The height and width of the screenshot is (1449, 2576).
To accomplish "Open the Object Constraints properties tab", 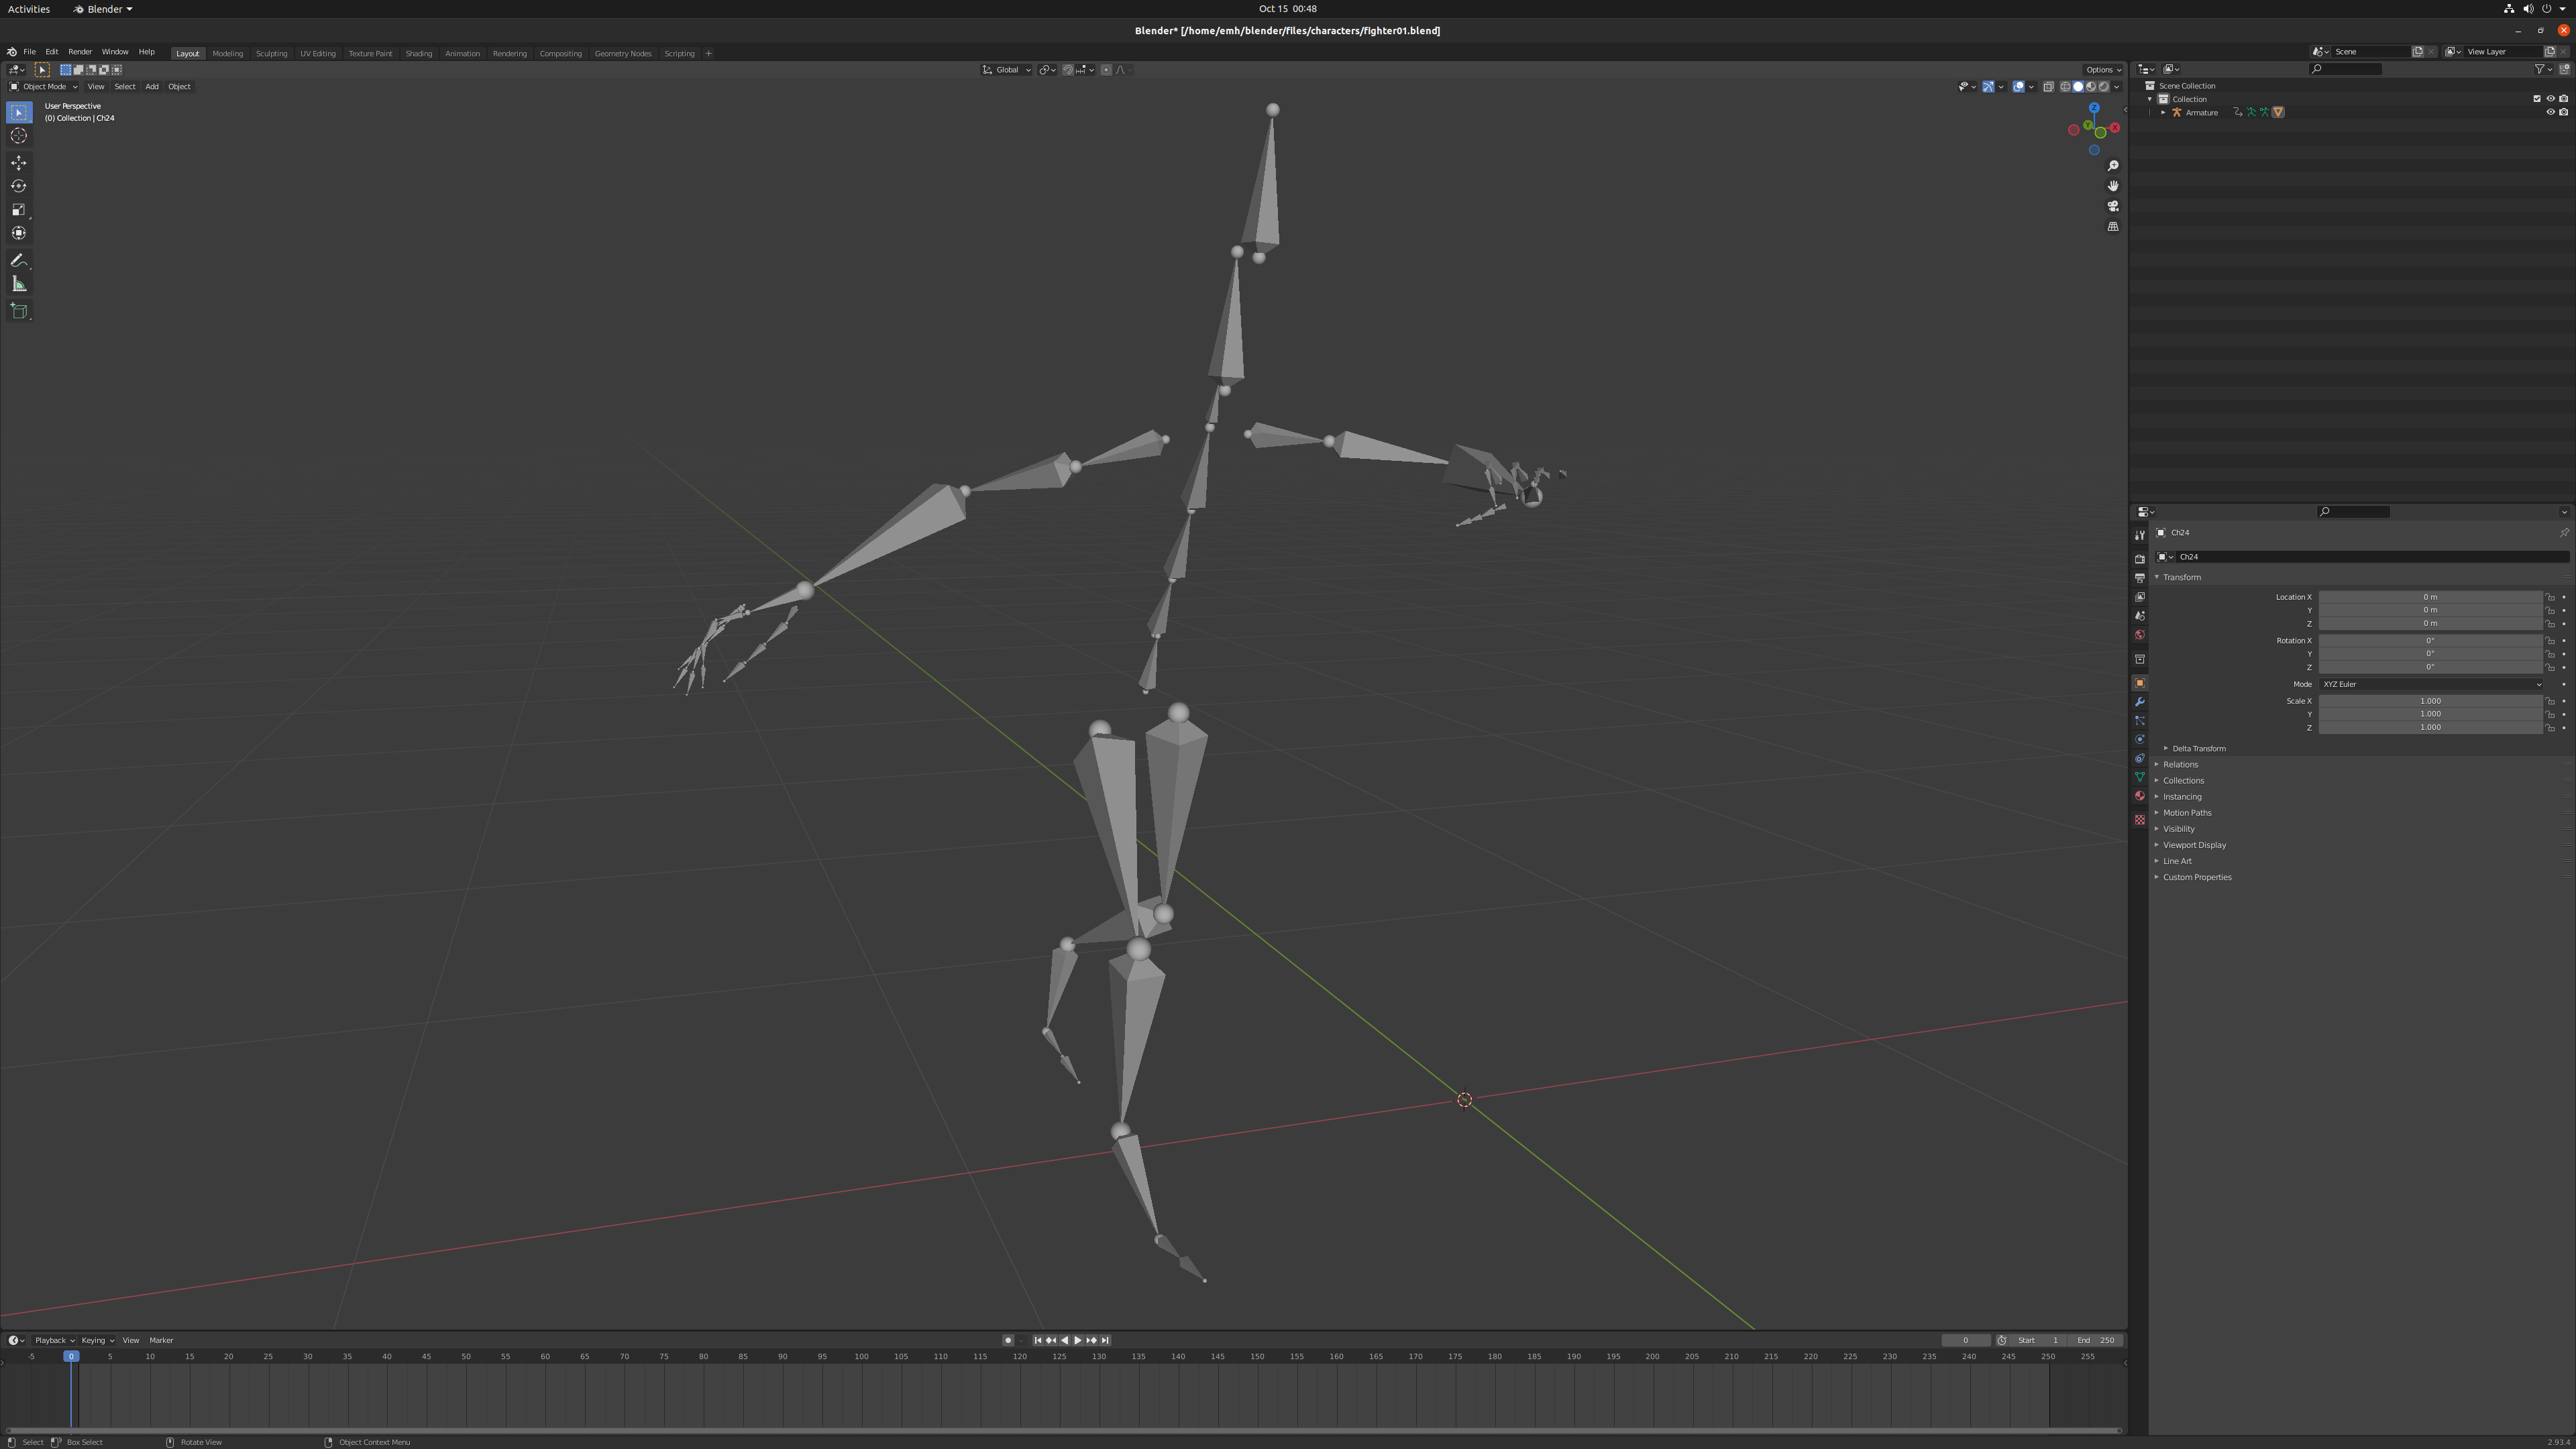I will click(x=2139, y=759).
